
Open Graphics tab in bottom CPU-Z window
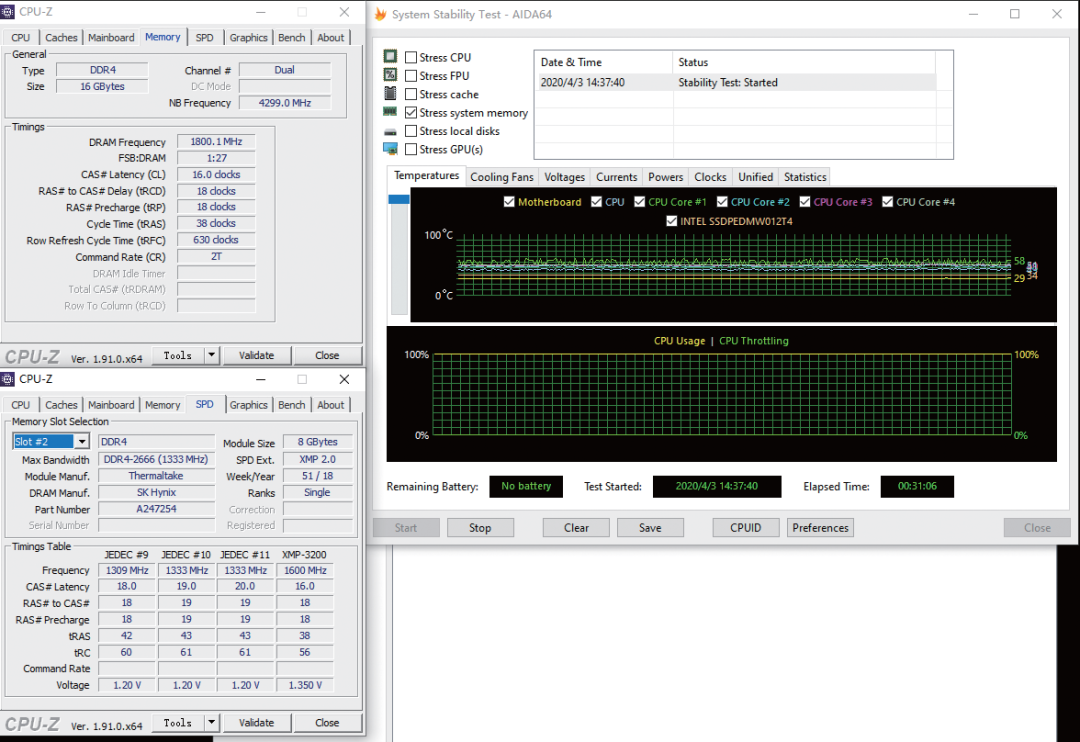pyautogui.click(x=248, y=405)
